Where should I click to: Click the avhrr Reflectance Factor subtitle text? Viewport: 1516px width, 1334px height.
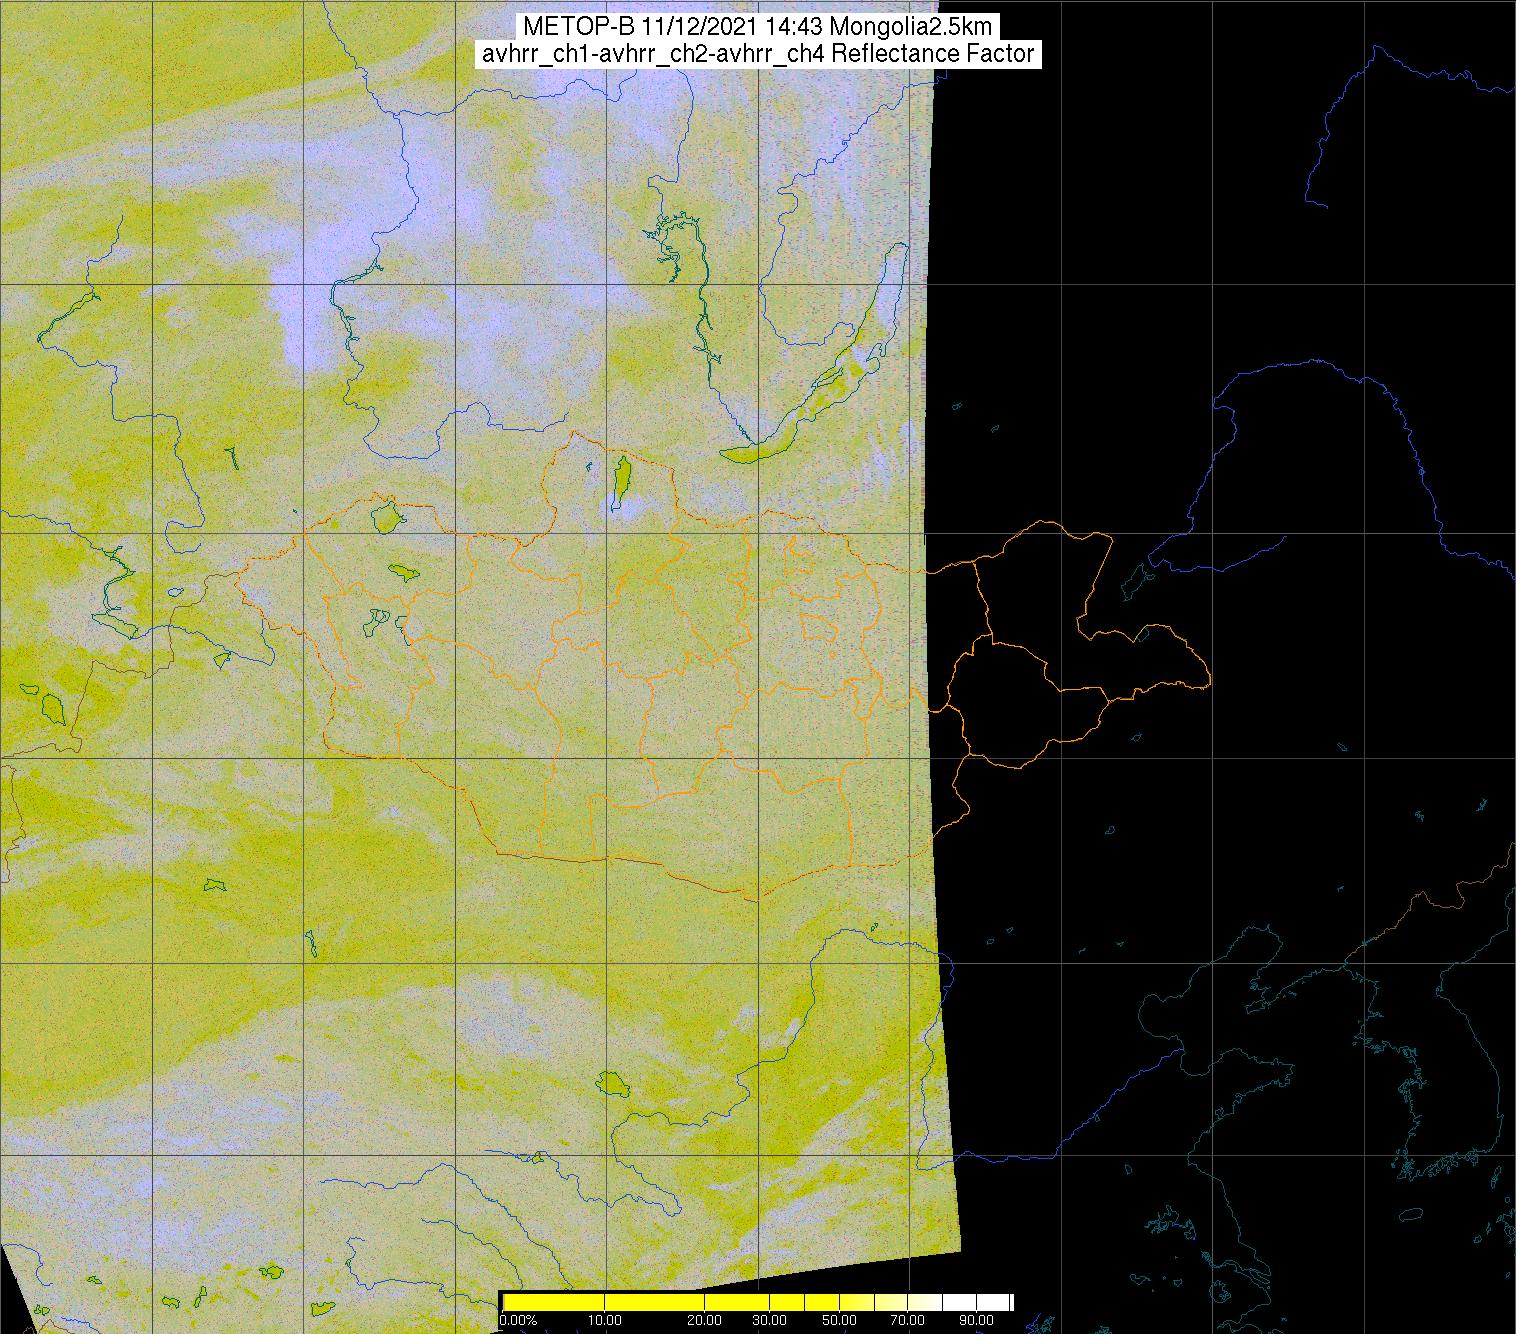757,54
